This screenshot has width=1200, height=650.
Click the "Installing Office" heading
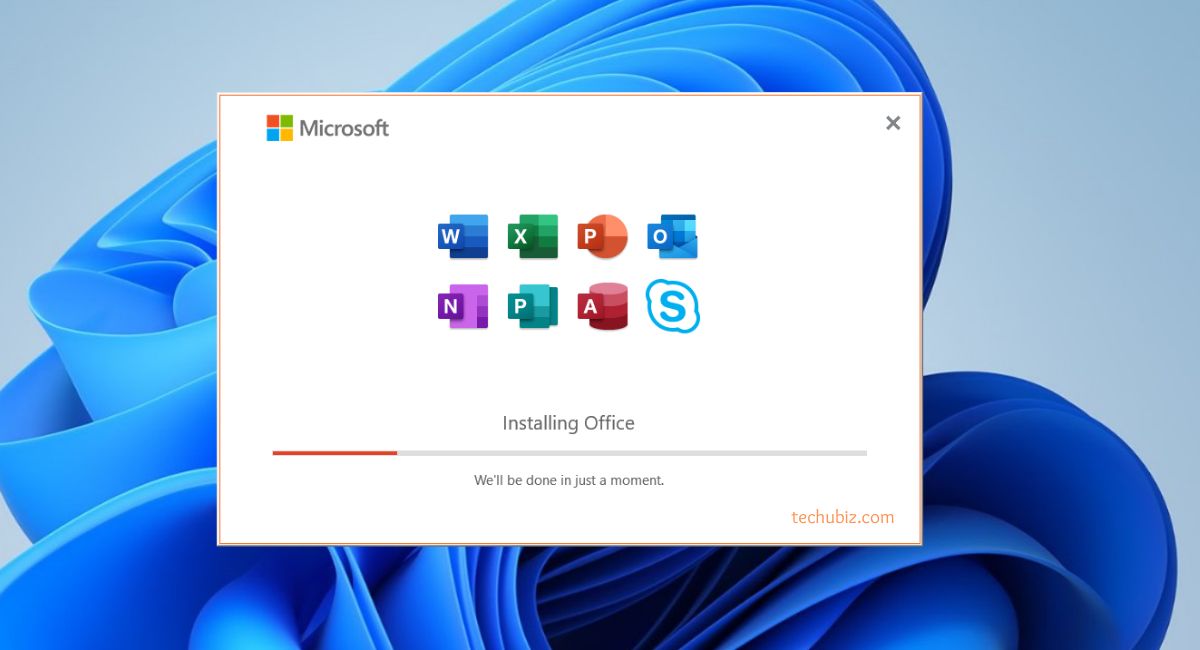[568, 423]
